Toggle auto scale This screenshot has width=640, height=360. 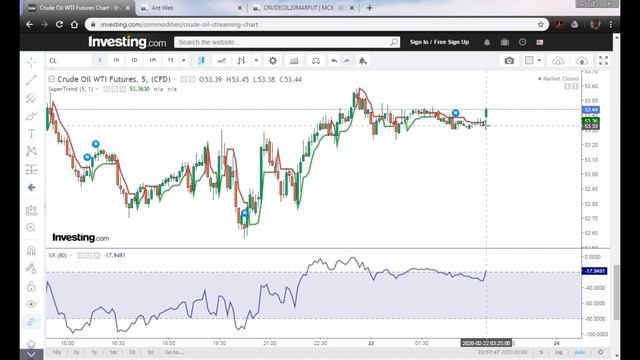click(x=580, y=352)
